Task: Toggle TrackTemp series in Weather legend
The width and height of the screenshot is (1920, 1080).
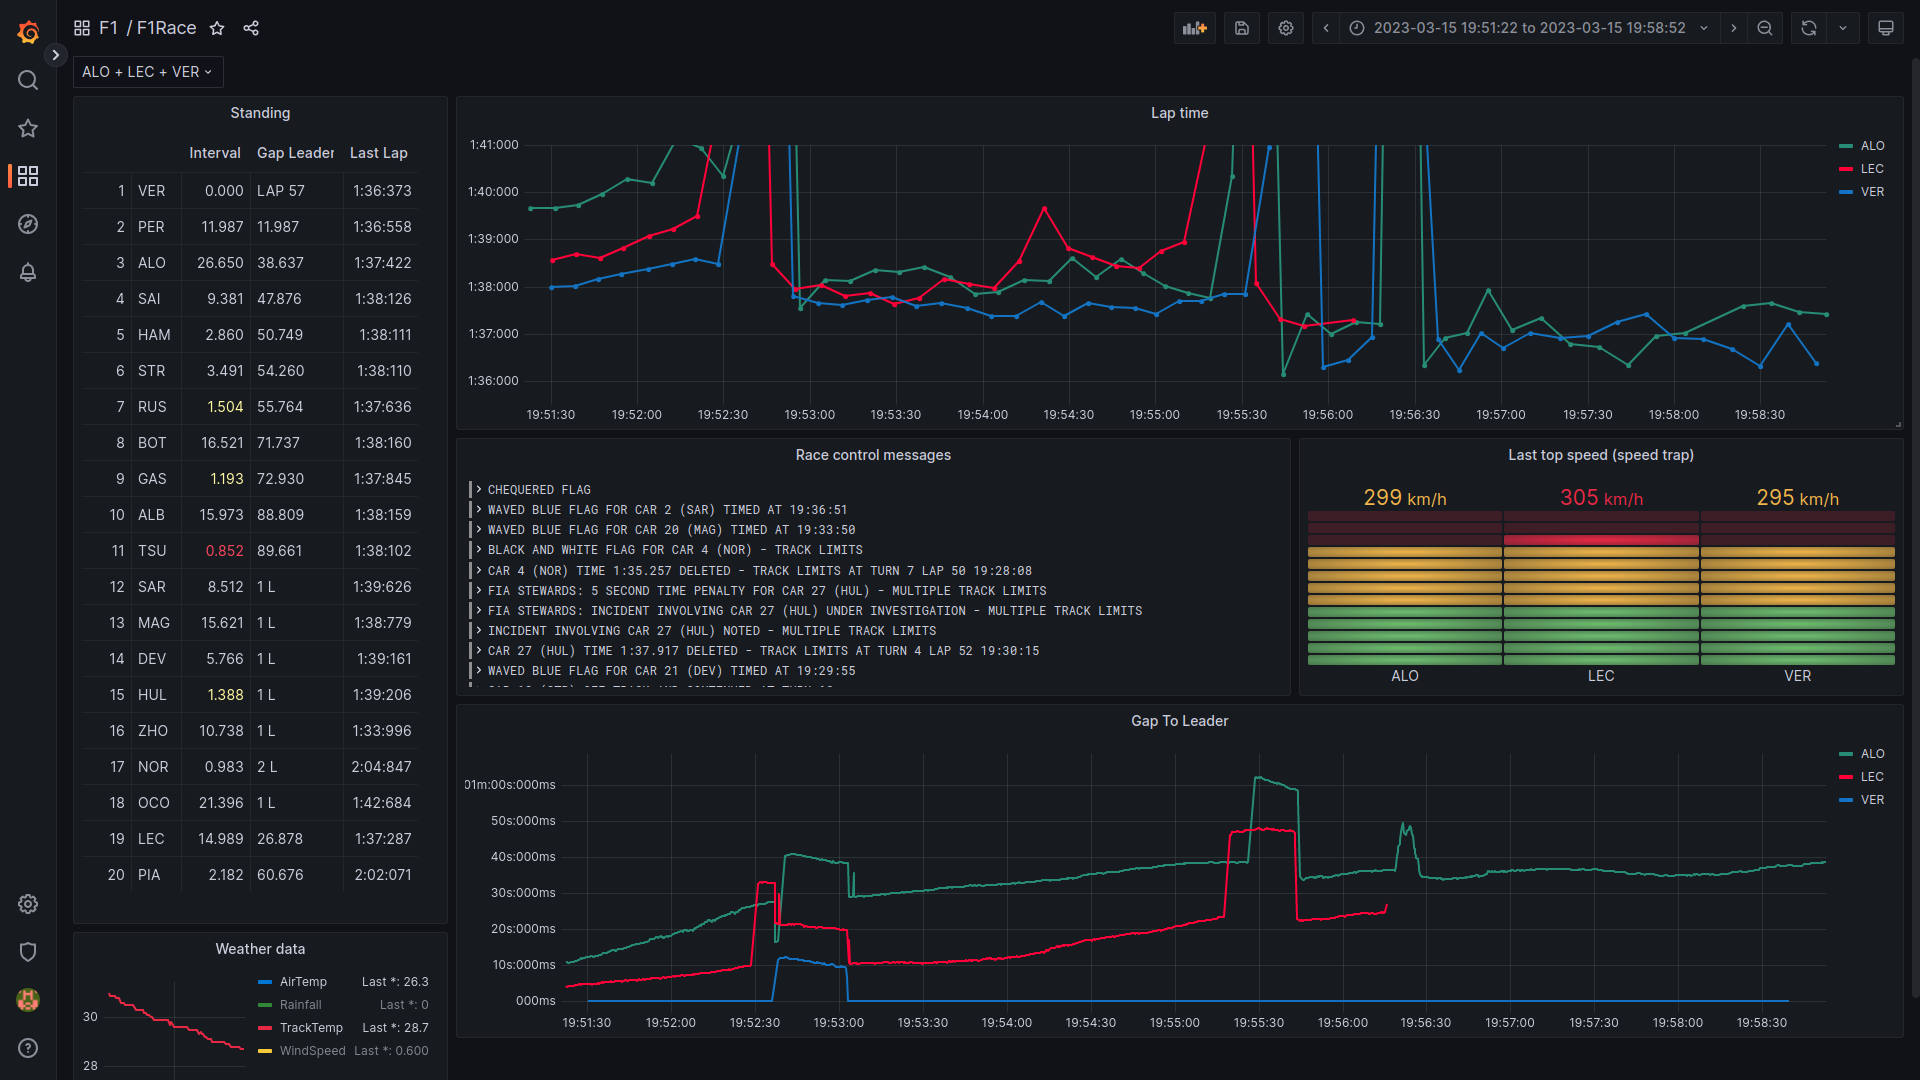Action: click(311, 1028)
